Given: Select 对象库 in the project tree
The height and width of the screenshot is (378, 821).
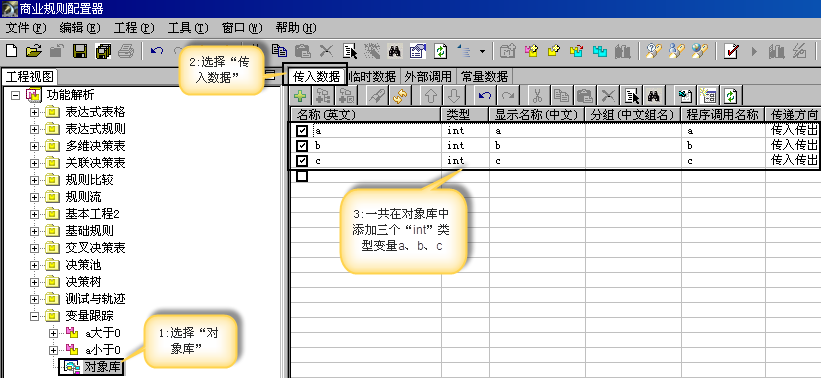Looking at the screenshot, I should point(102,367).
